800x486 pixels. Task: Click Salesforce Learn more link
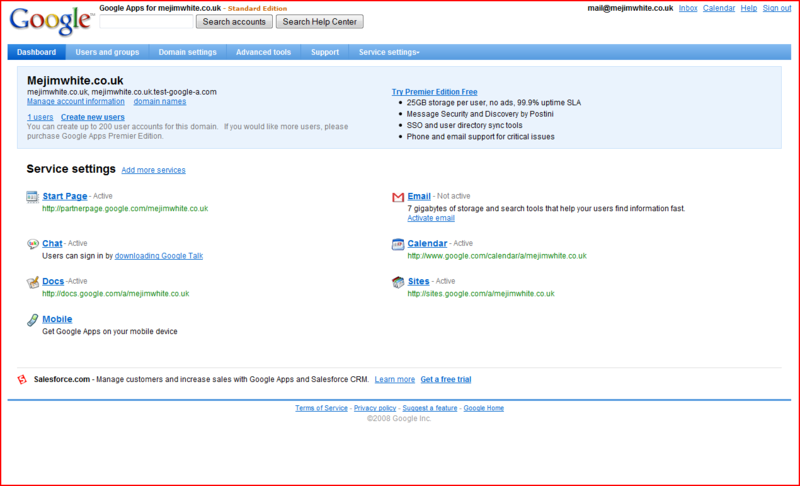[x=394, y=379]
